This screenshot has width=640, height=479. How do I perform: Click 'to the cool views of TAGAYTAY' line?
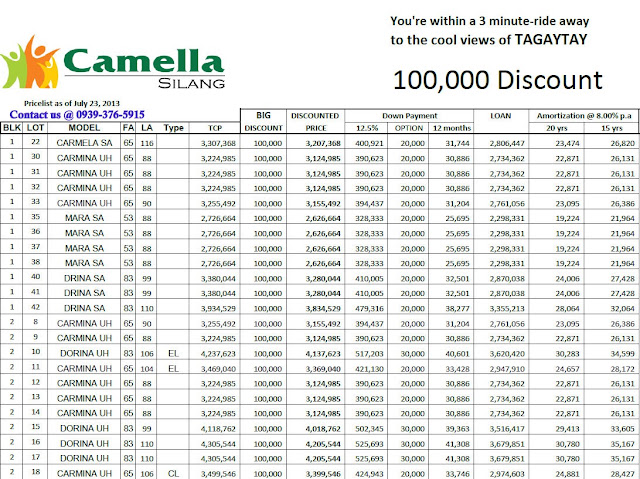click(489, 40)
